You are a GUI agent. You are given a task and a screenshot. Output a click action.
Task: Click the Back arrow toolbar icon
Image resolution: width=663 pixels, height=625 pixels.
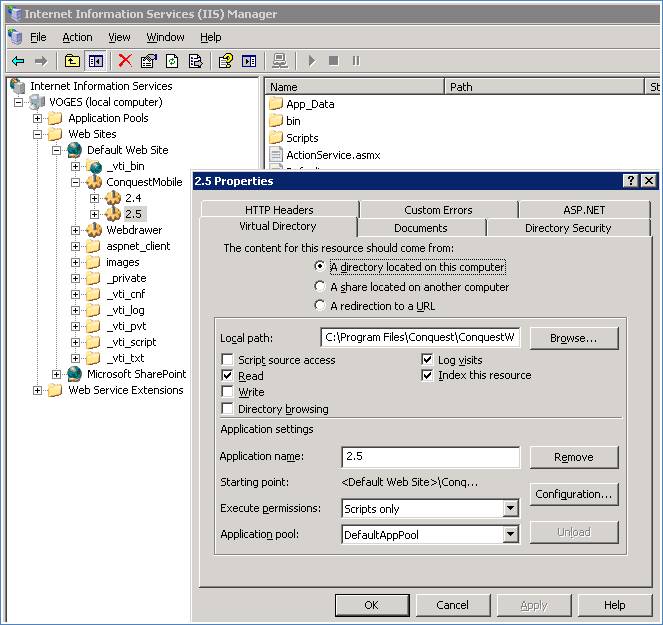18,61
